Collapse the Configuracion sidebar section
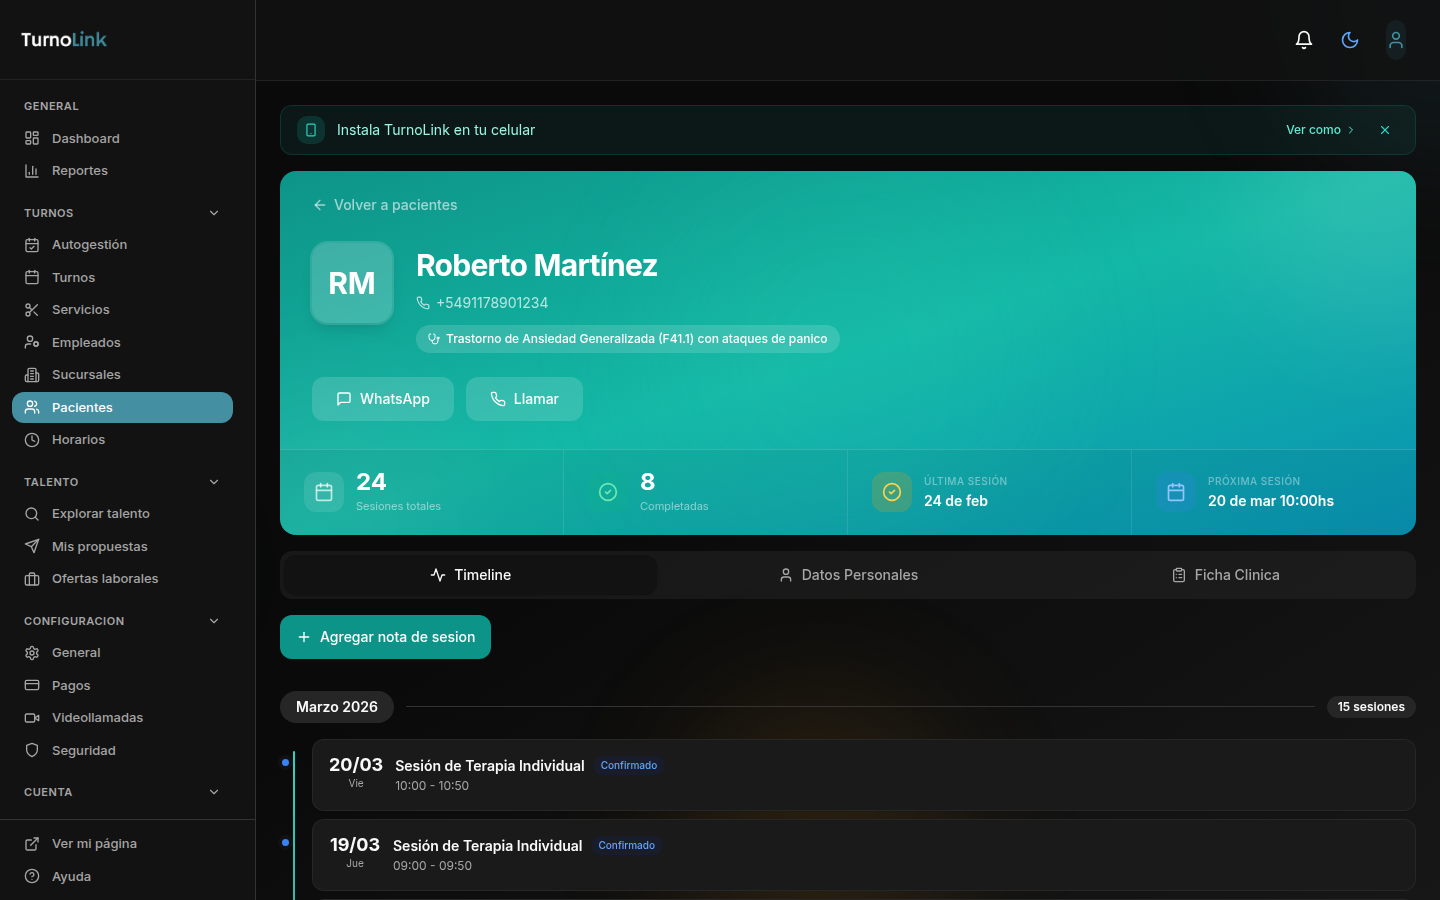Screen dimensions: 1440x900 (214, 621)
